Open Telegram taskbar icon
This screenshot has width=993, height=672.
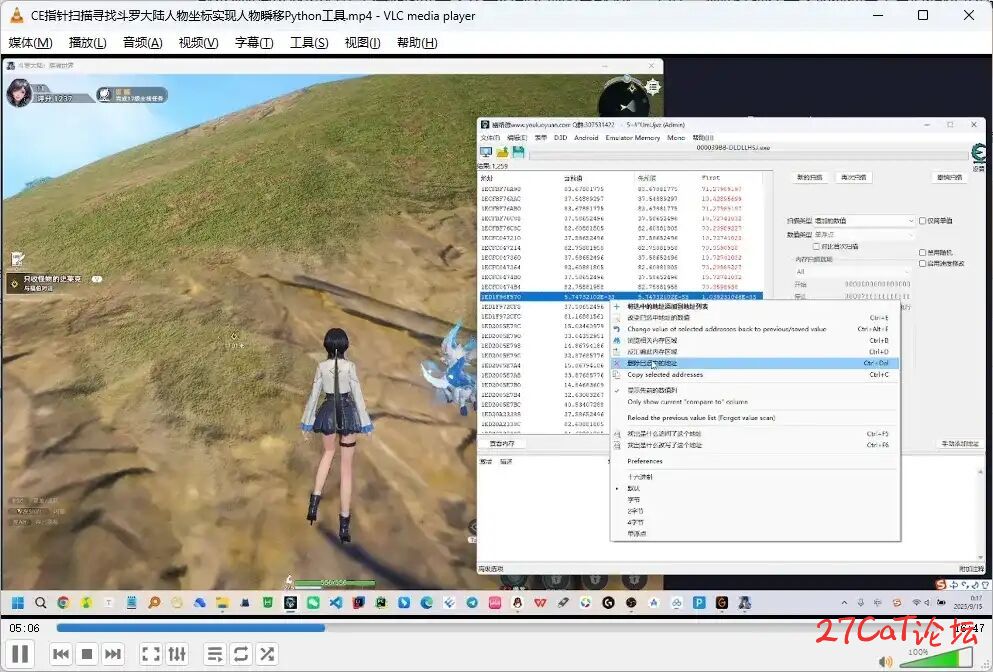[x=472, y=602]
